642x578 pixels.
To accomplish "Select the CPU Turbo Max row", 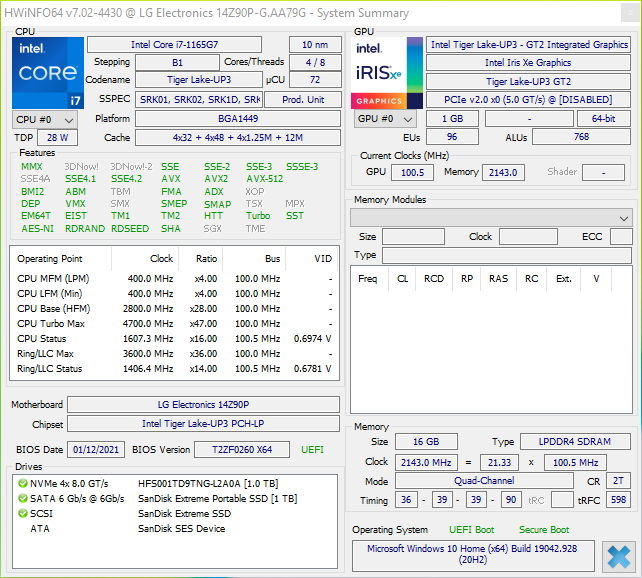I will coord(174,323).
